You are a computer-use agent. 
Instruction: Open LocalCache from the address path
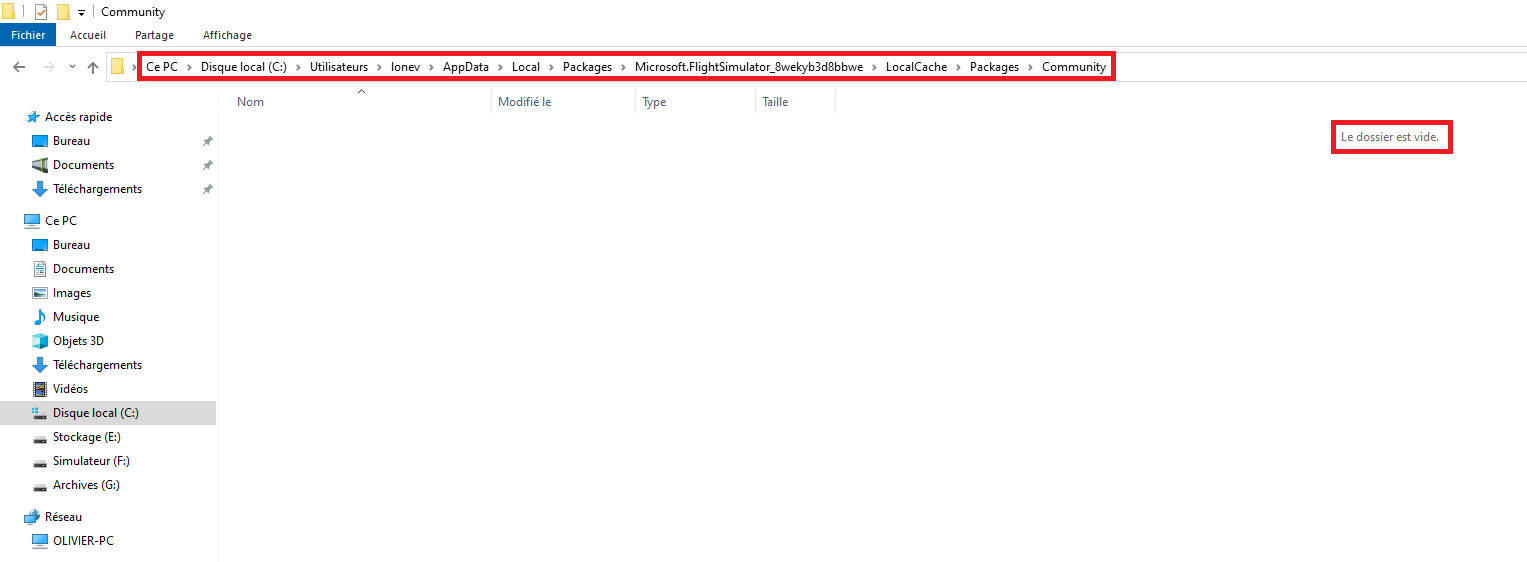916,67
